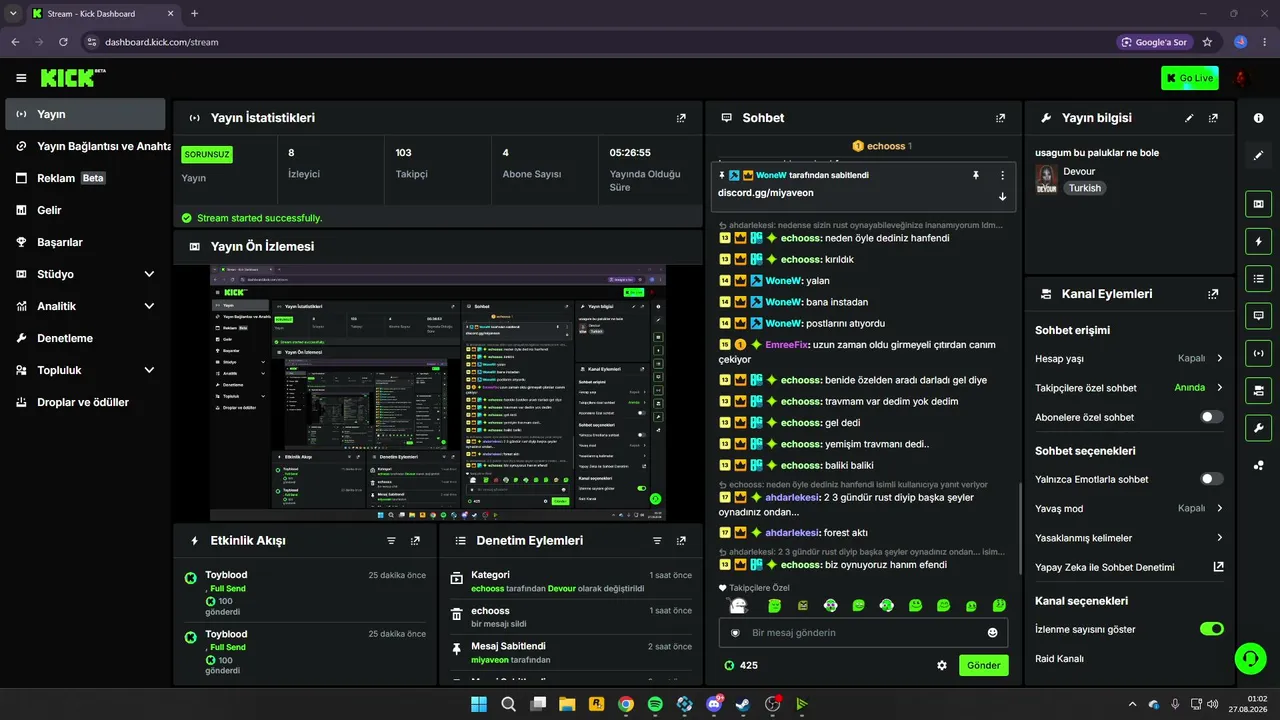This screenshot has width=1280, height=720.
Task: Unpin the pinned discord message
Action: 976,175
